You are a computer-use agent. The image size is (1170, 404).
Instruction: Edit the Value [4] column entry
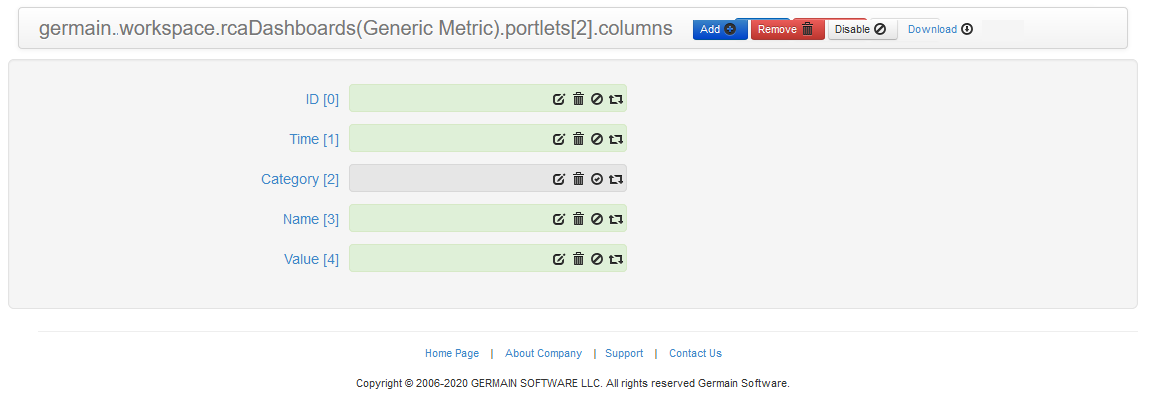(559, 259)
